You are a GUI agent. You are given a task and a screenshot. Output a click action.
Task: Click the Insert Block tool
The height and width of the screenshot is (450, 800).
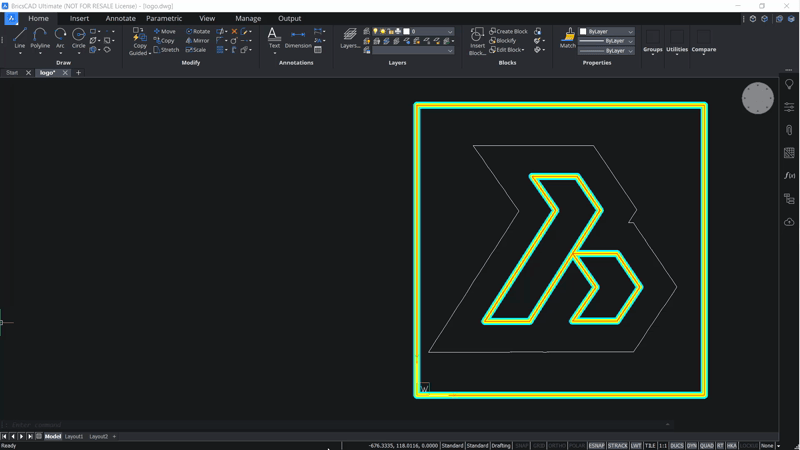coord(477,41)
